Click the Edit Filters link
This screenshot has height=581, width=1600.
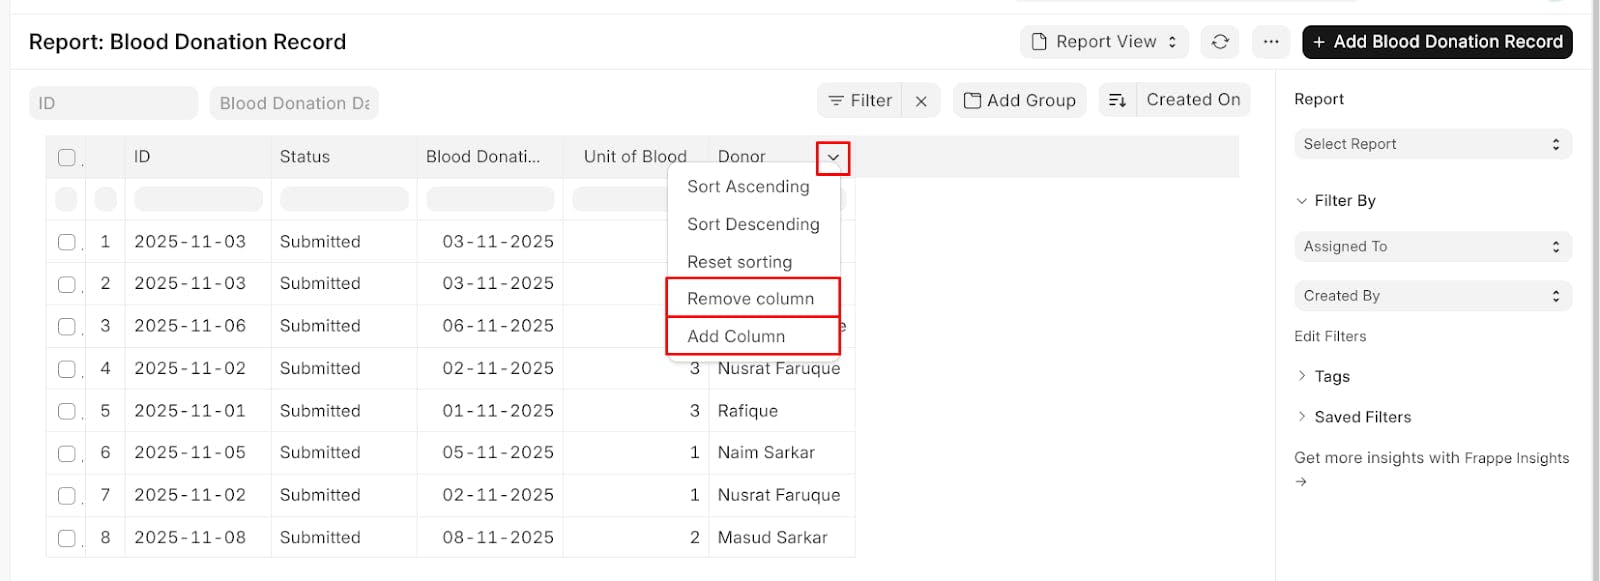[1330, 337]
